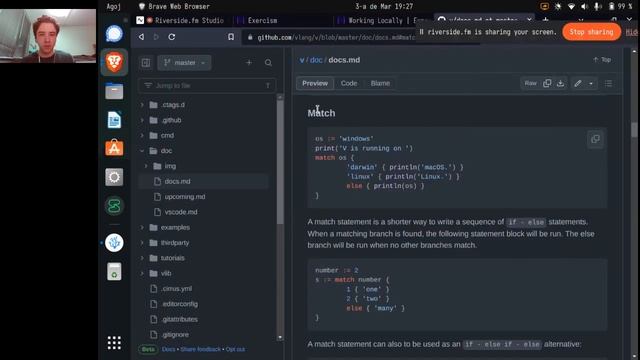Viewport: 640px width, 360px height.
Task: Expand the thirdparty folder
Action: tap(142, 242)
